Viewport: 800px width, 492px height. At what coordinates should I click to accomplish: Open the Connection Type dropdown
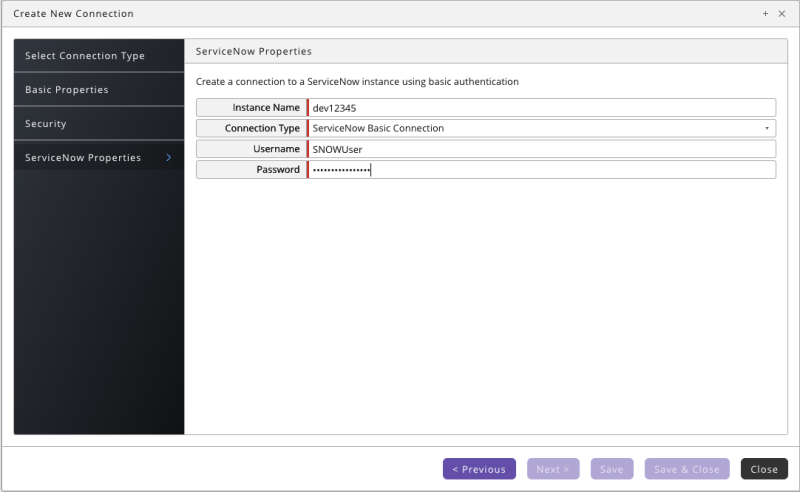pyautogui.click(x=542, y=128)
